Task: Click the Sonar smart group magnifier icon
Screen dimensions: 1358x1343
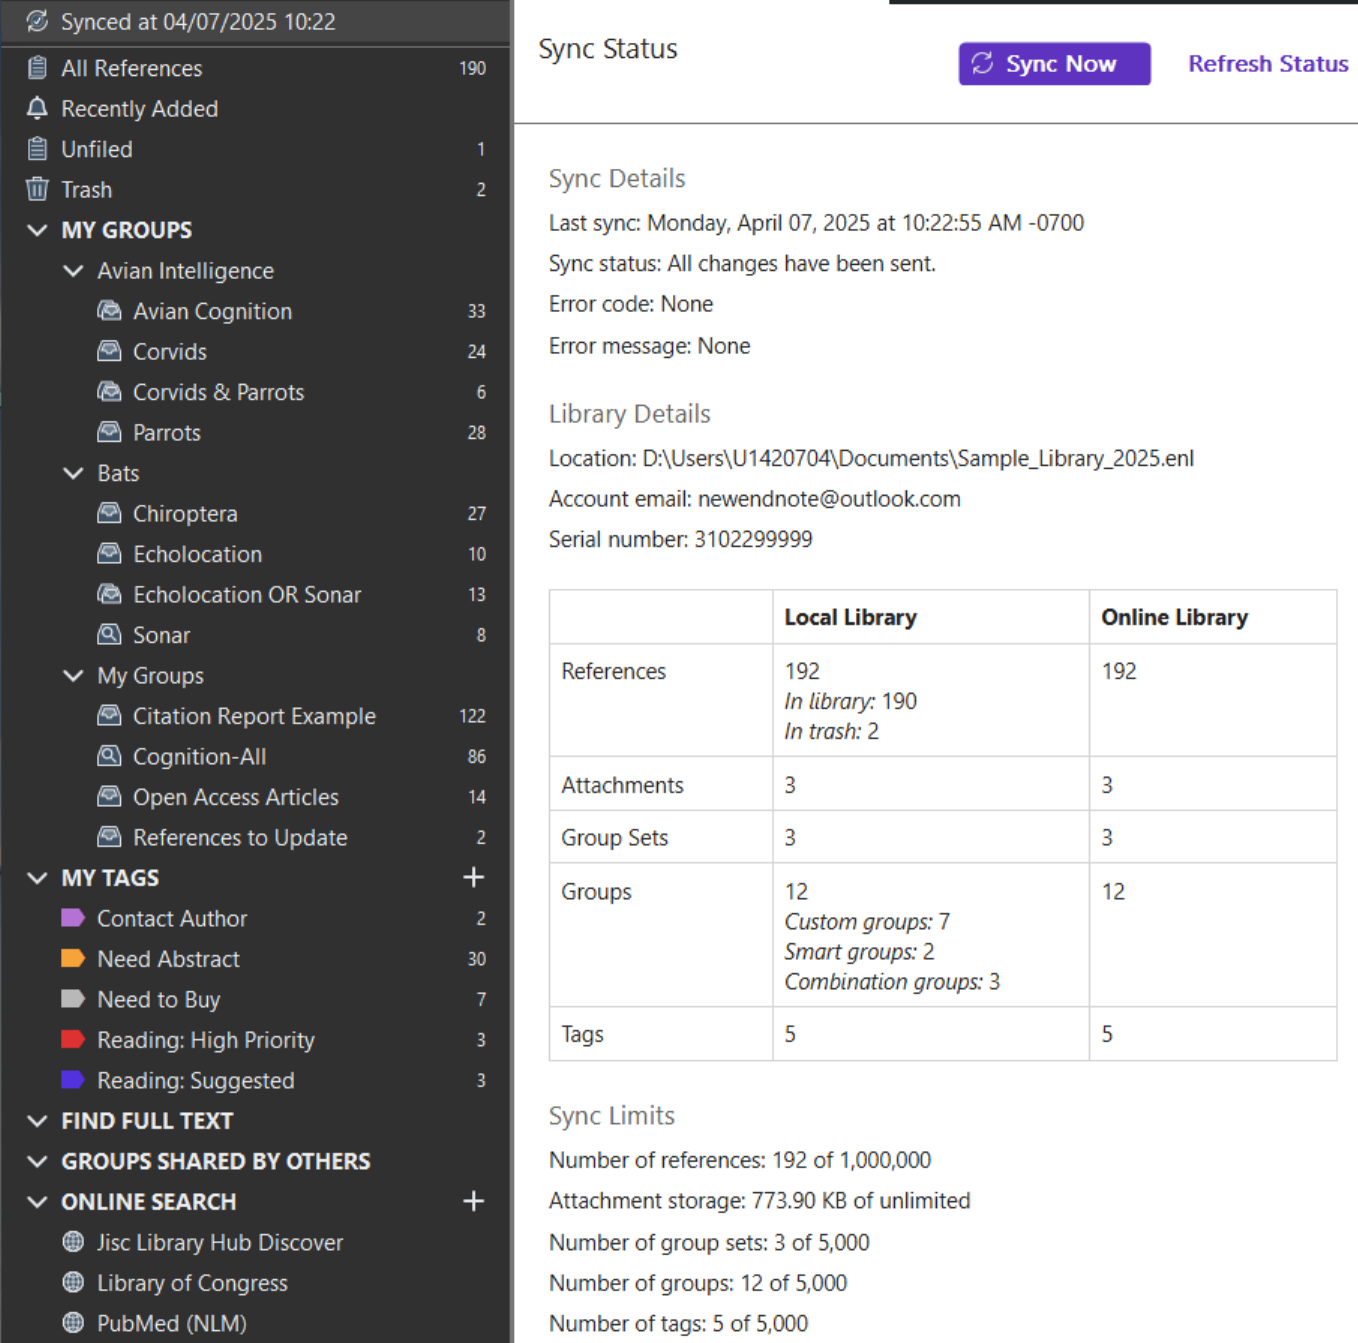Action: click(x=110, y=634)
